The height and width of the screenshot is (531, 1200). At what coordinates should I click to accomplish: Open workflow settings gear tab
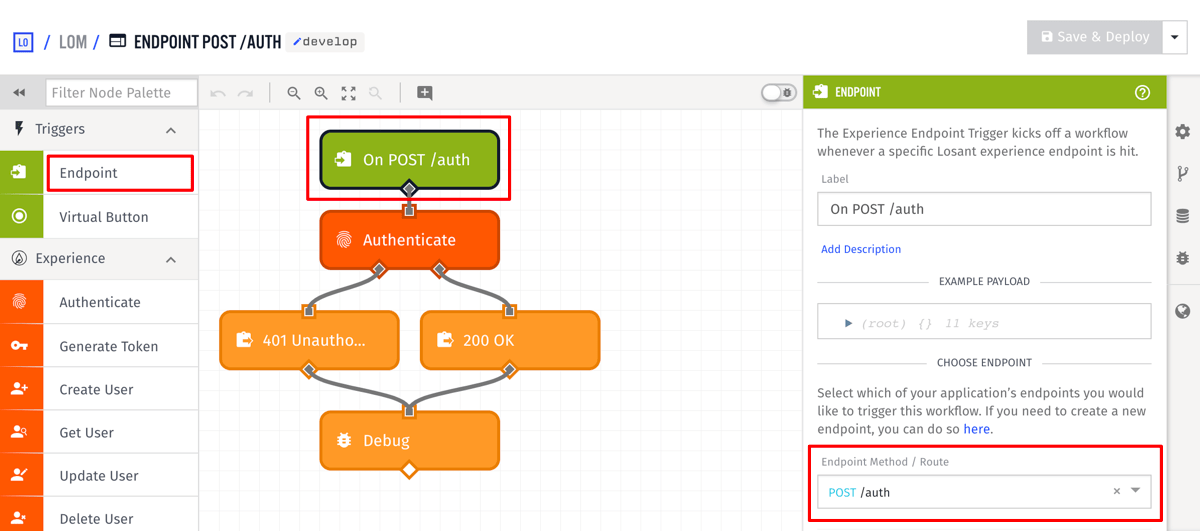tap(1183, 131)
